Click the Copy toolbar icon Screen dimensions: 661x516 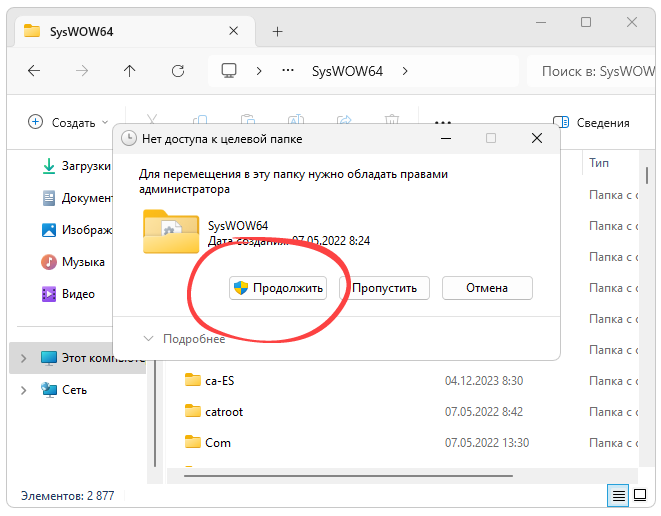coord(200,120)
